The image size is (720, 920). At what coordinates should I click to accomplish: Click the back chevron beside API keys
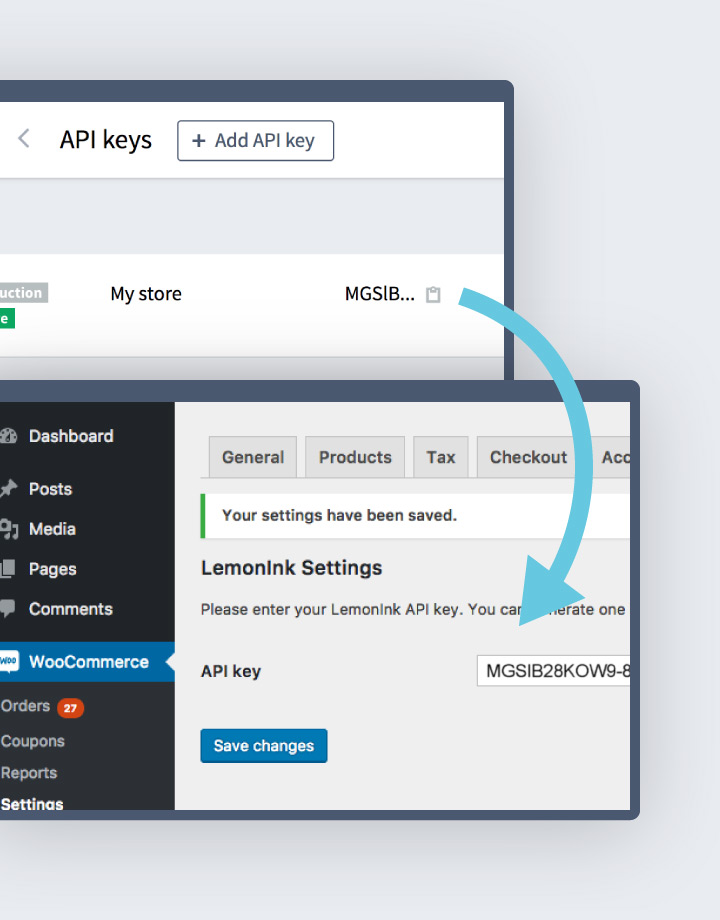[25, 139]
